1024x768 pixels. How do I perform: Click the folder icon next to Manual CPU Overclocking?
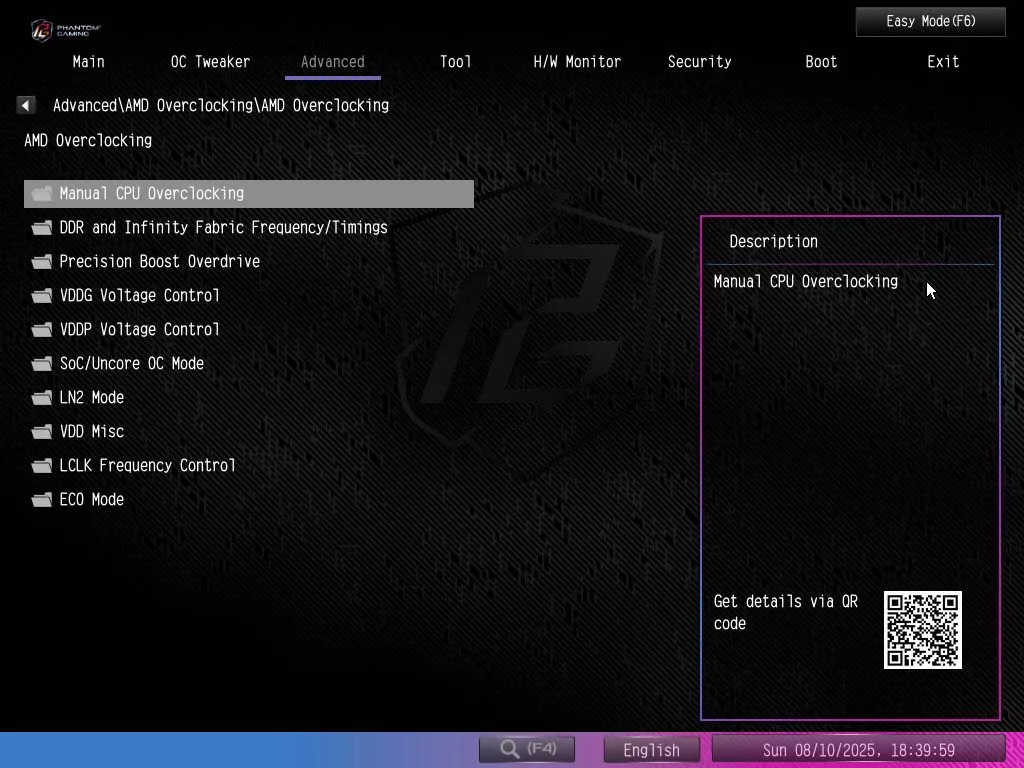42,194
